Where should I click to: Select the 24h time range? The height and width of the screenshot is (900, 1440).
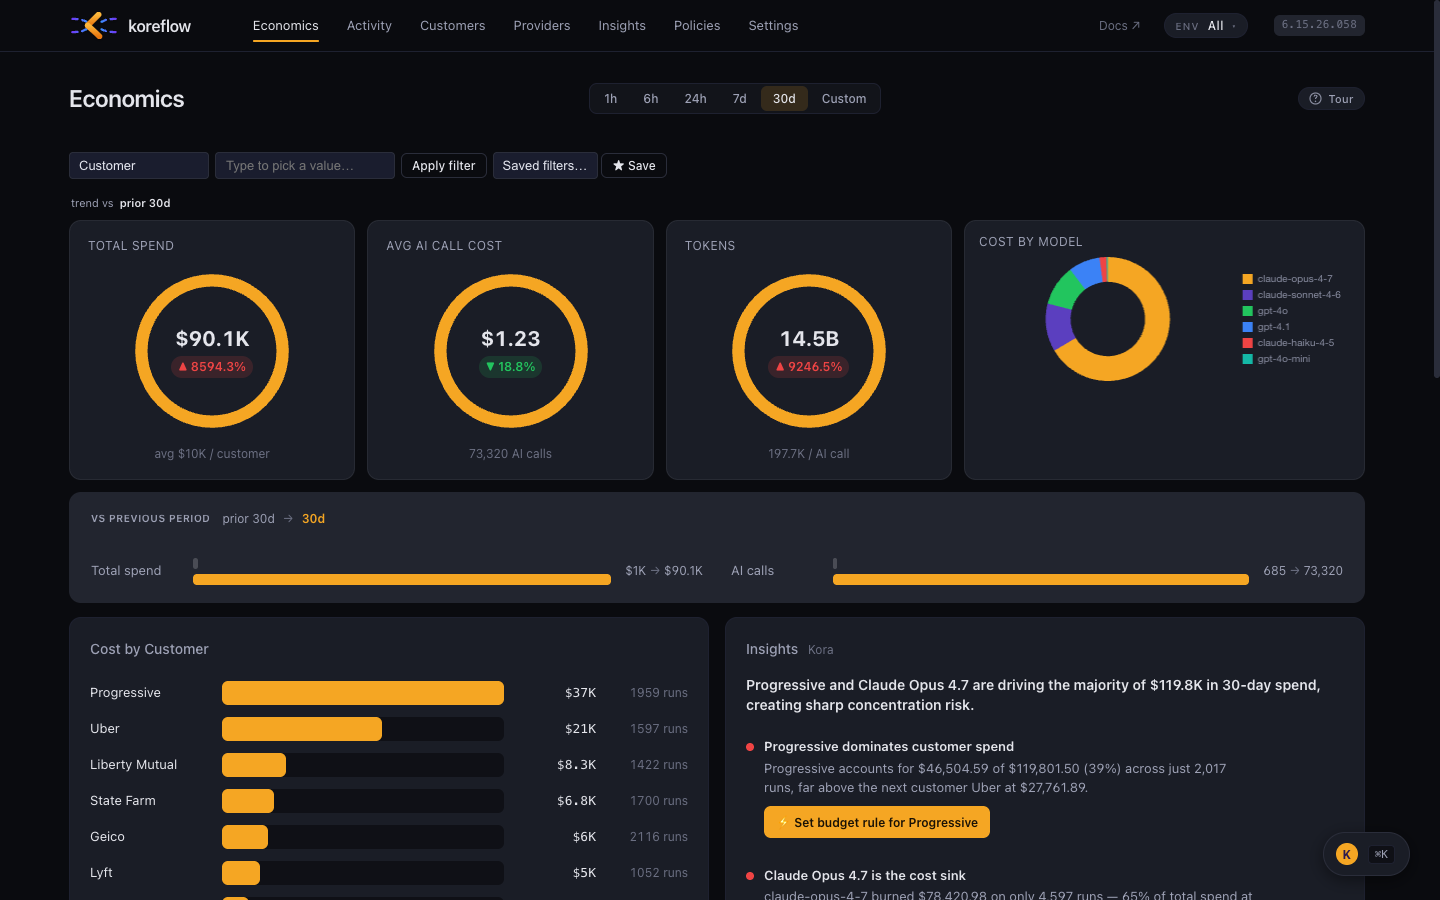coord(696,99)
